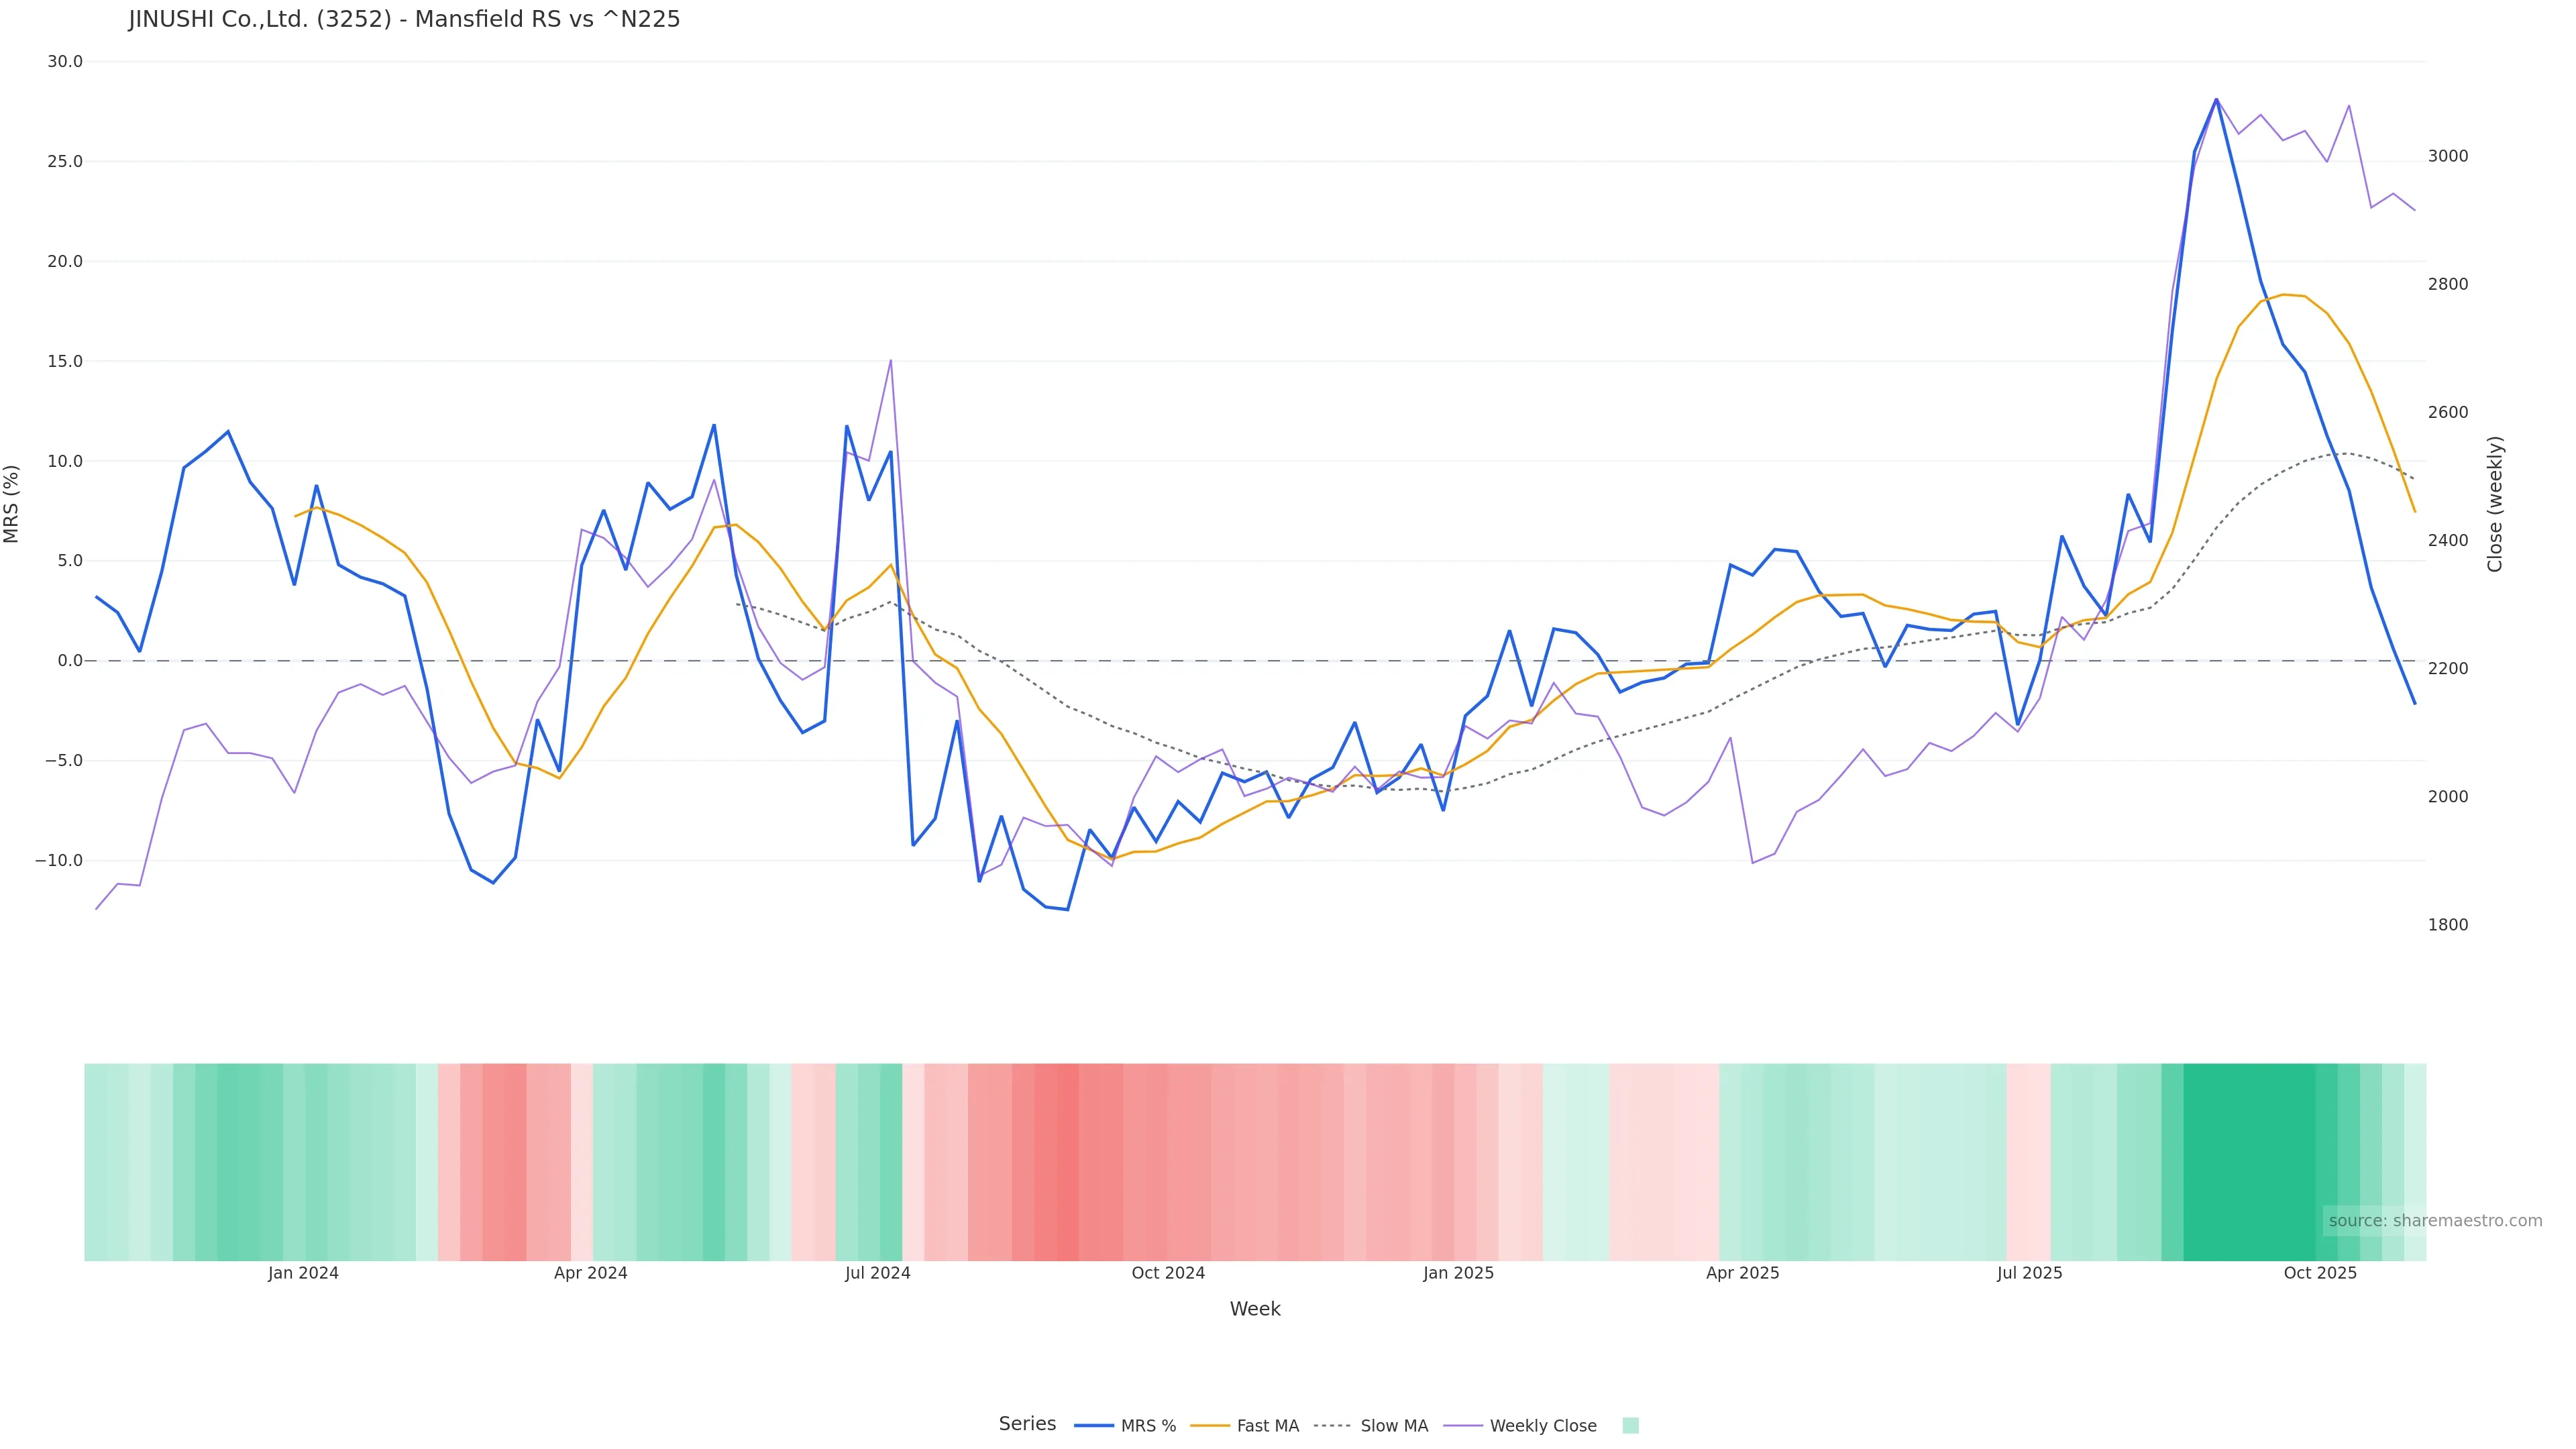The height and width of the screenshot is (1449, 2576).
Task: Click the purple Weekly Close legend line icon
Action: (1463, 1425)
